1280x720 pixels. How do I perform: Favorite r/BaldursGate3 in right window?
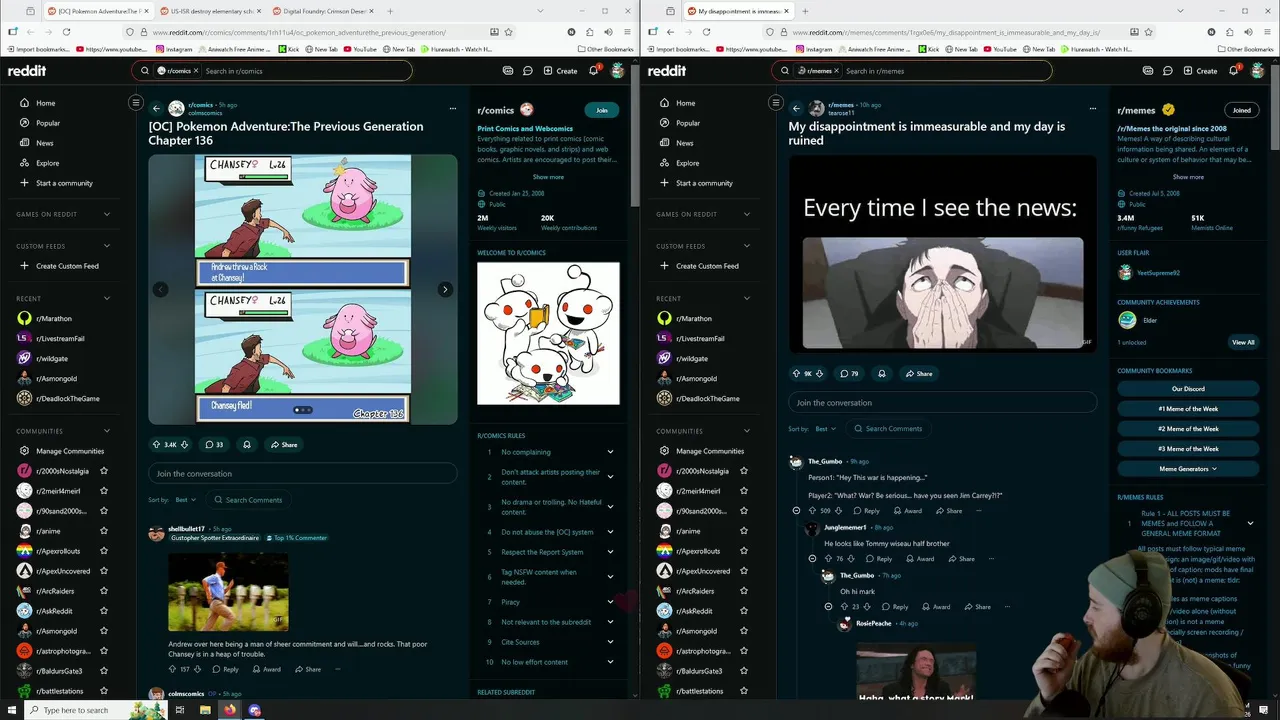click(x=744, y=671)
